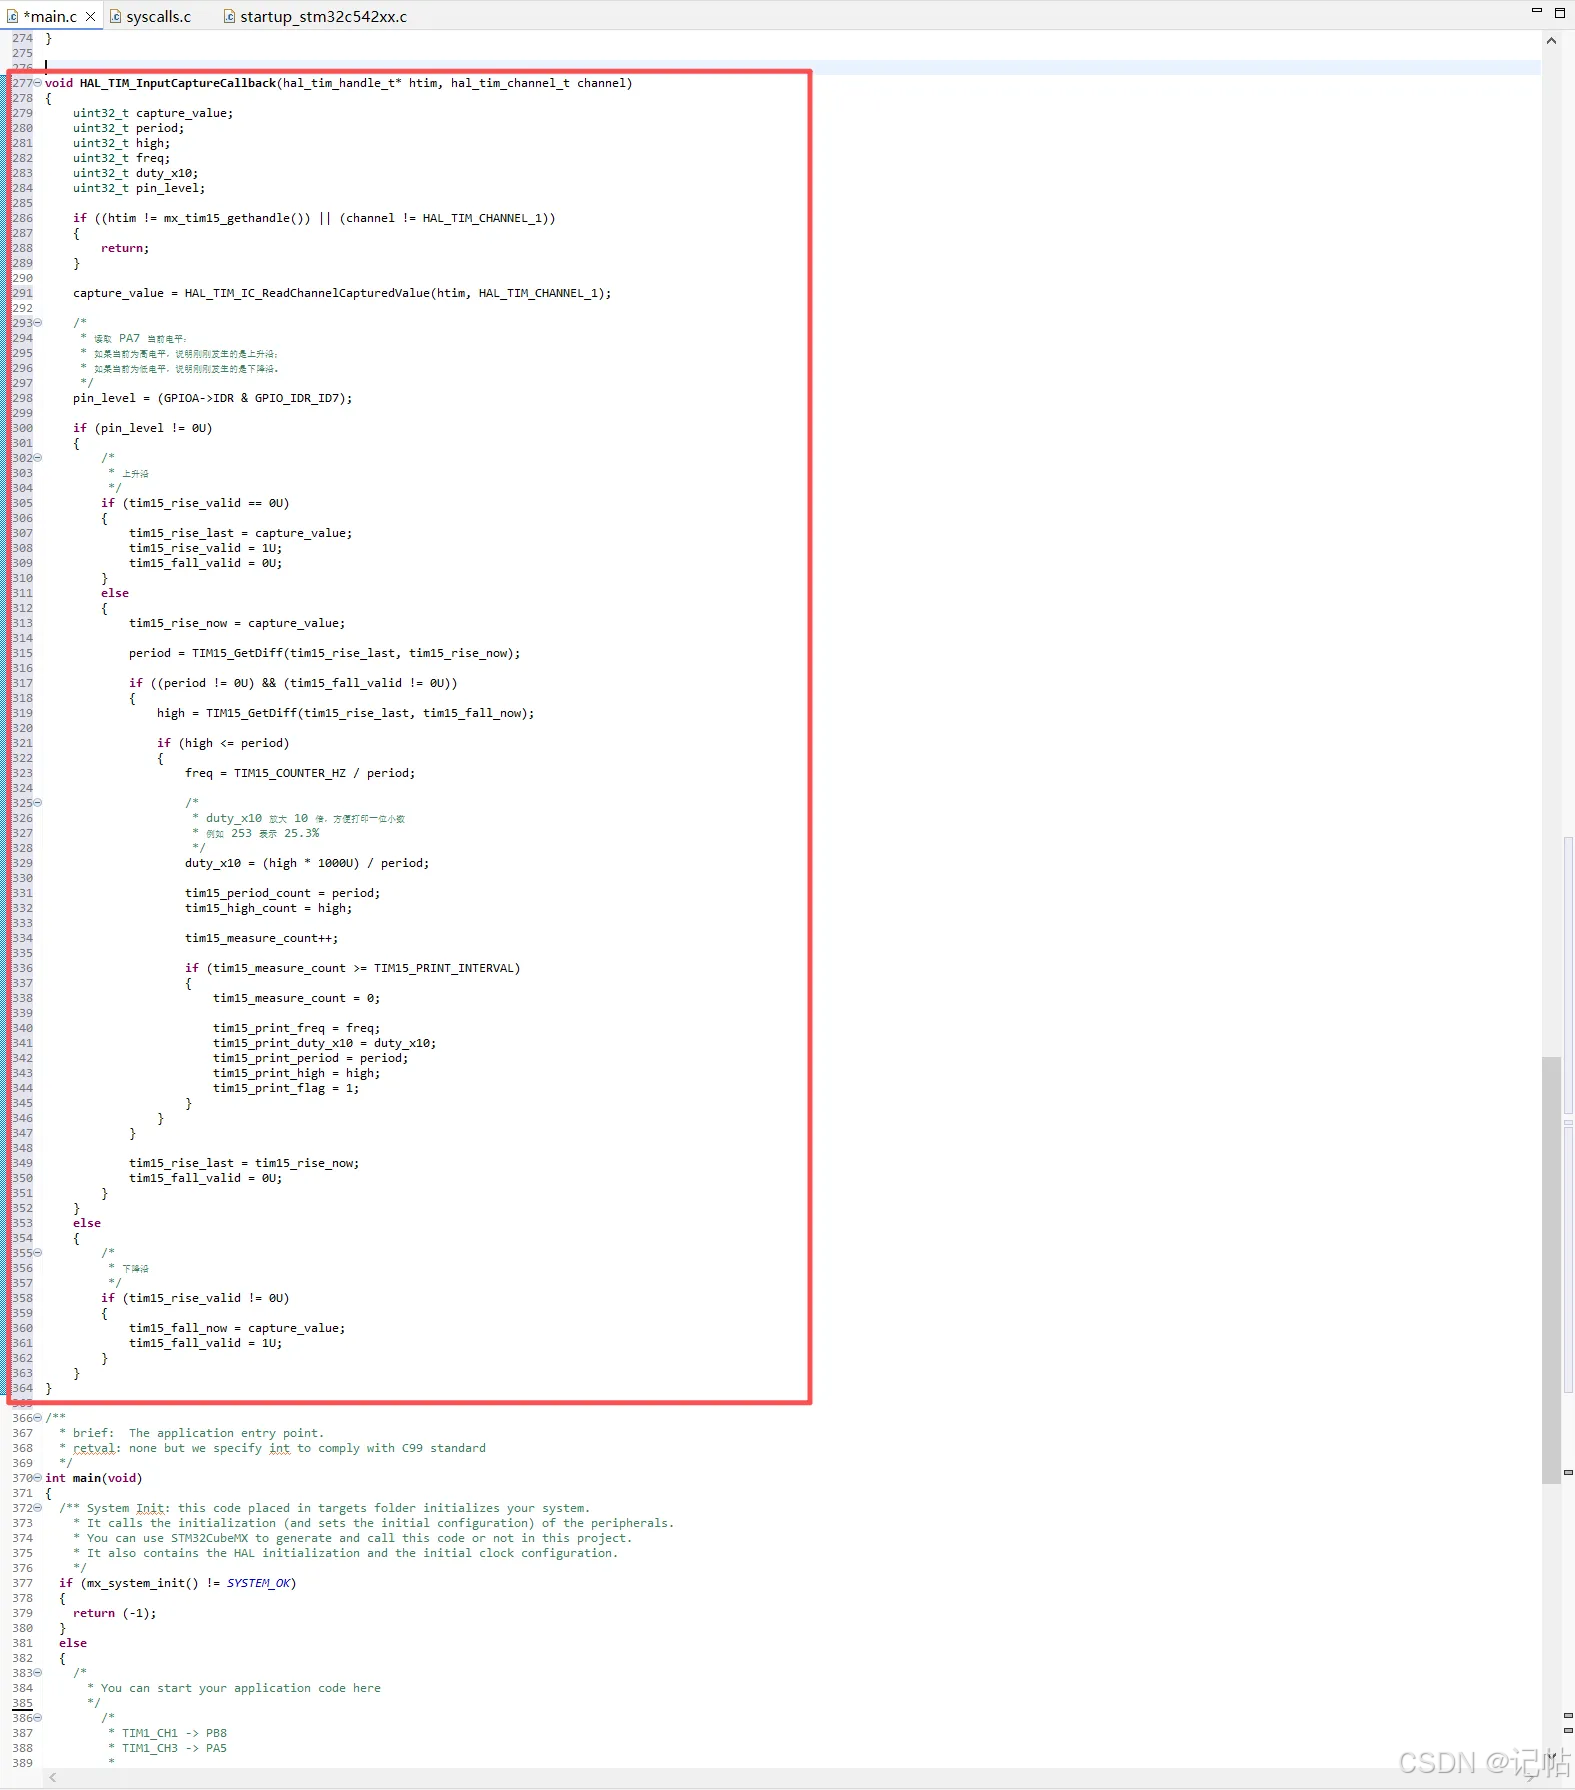Click 'int main(void)' declaration
1575x1790 pixels.
[94, 1478]
